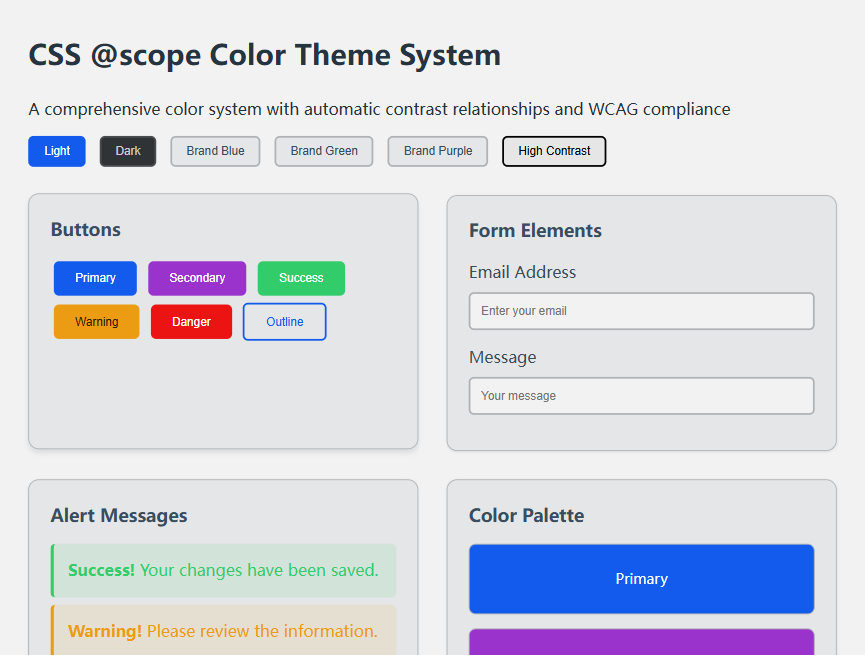Activate the Dark theme button
The width and height of the screenshot is (865, 655).
128,151
